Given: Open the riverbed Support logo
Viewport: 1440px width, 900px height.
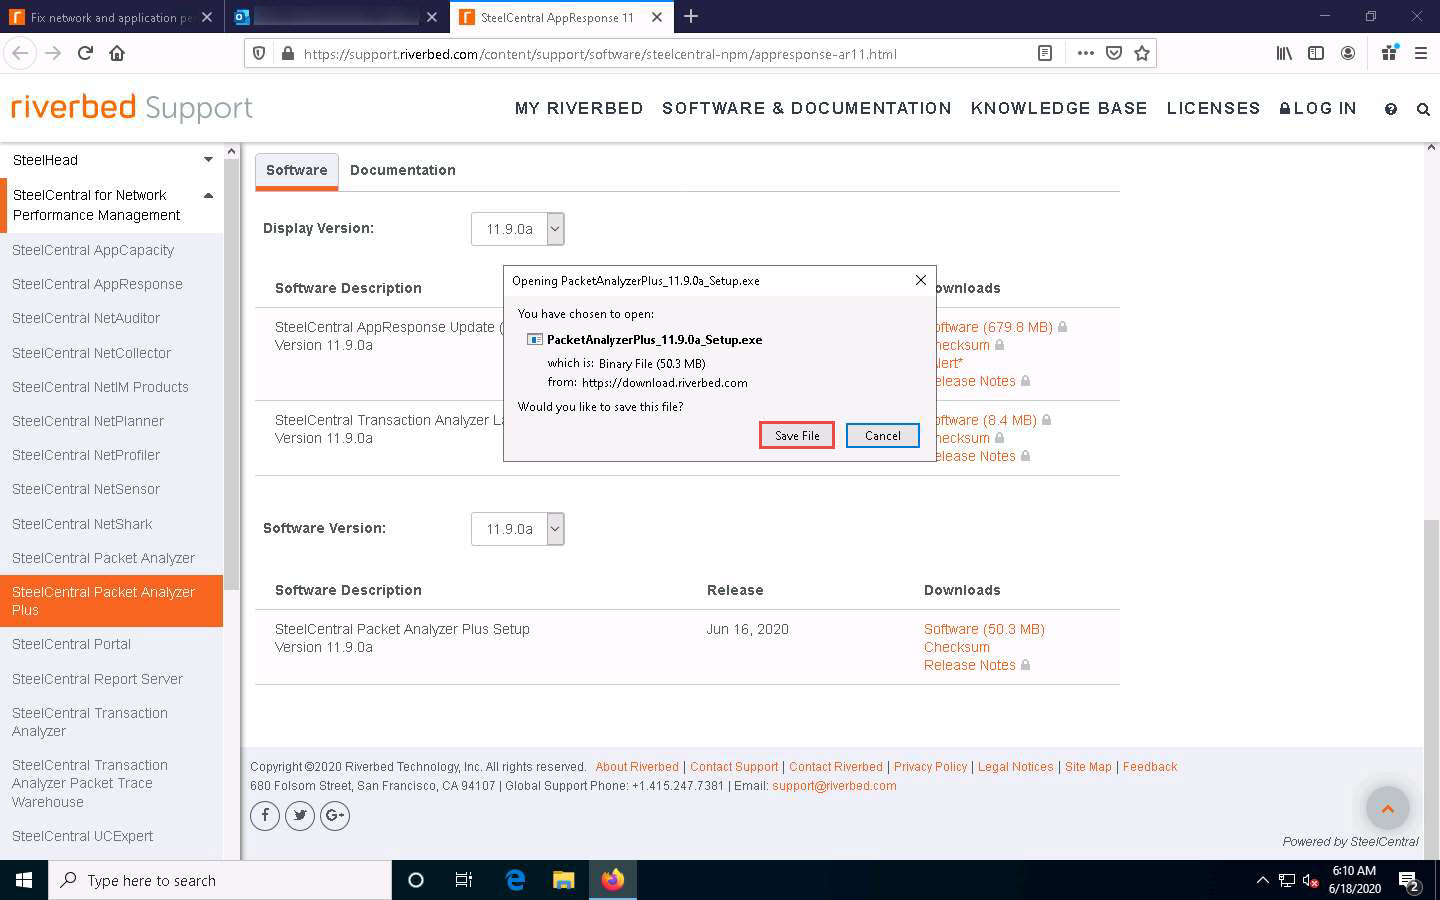Looking at the screenshot, I should click(131, 108).
